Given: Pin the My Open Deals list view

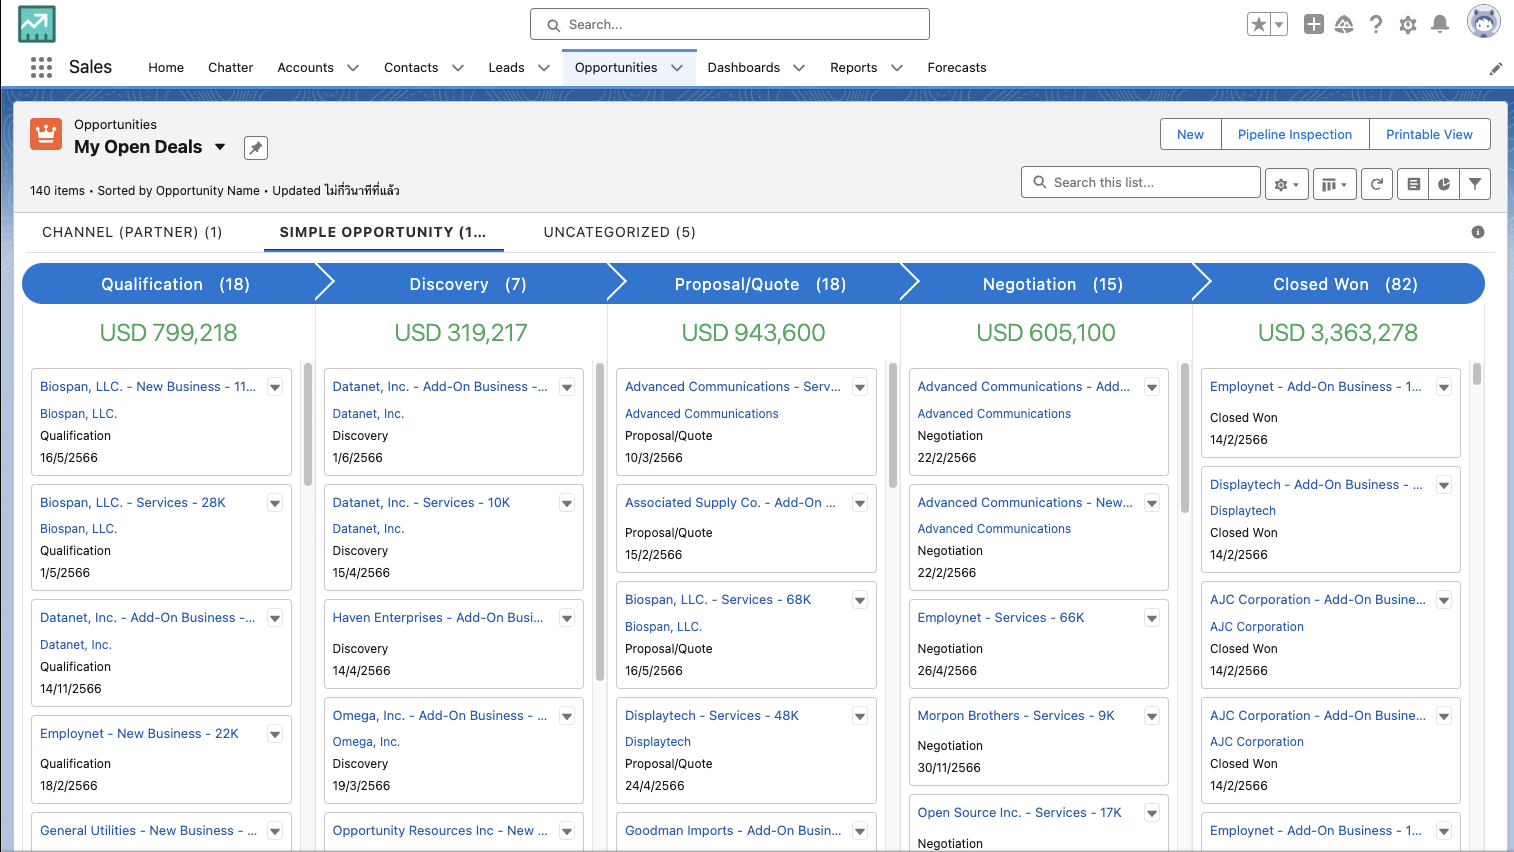Looking at the screenshot, I should [x=256, y=148].
